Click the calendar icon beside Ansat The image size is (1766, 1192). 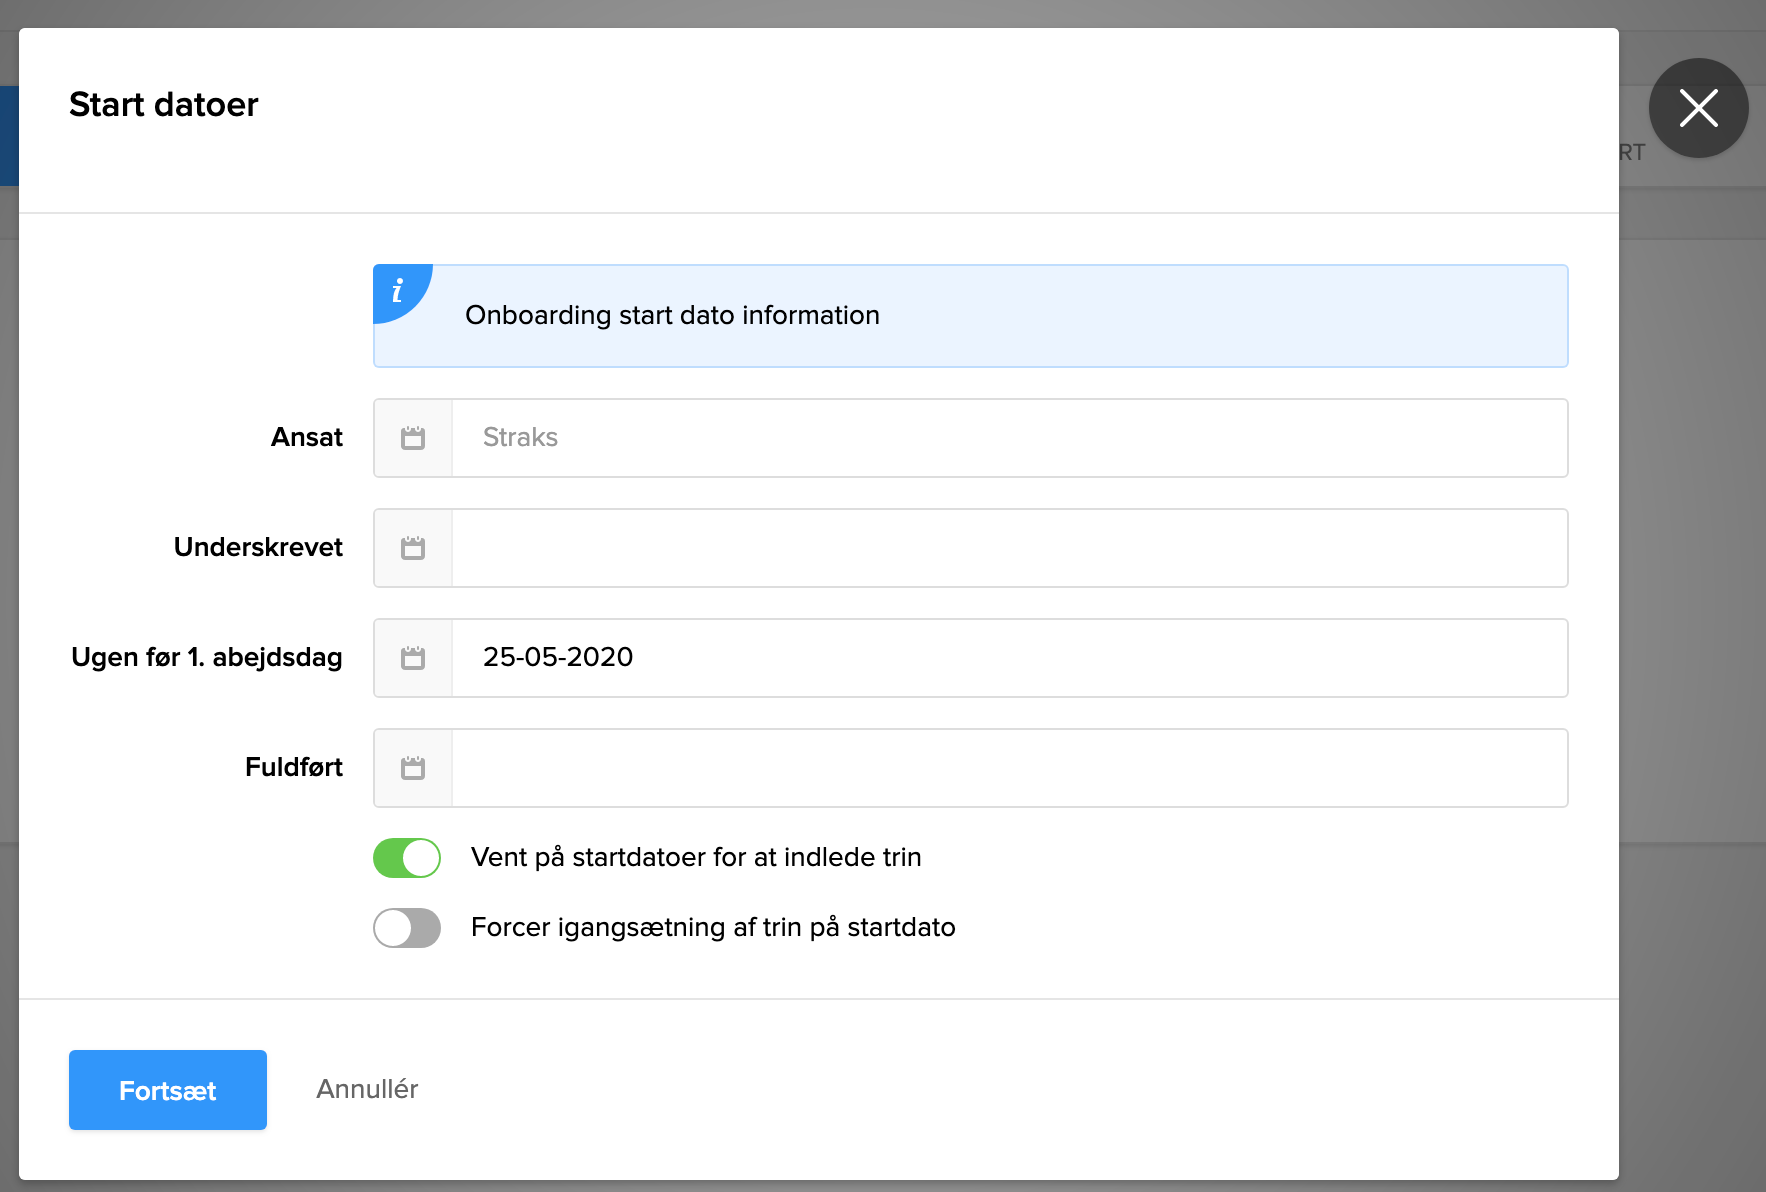pyautogui.click(x=413, y=438)
